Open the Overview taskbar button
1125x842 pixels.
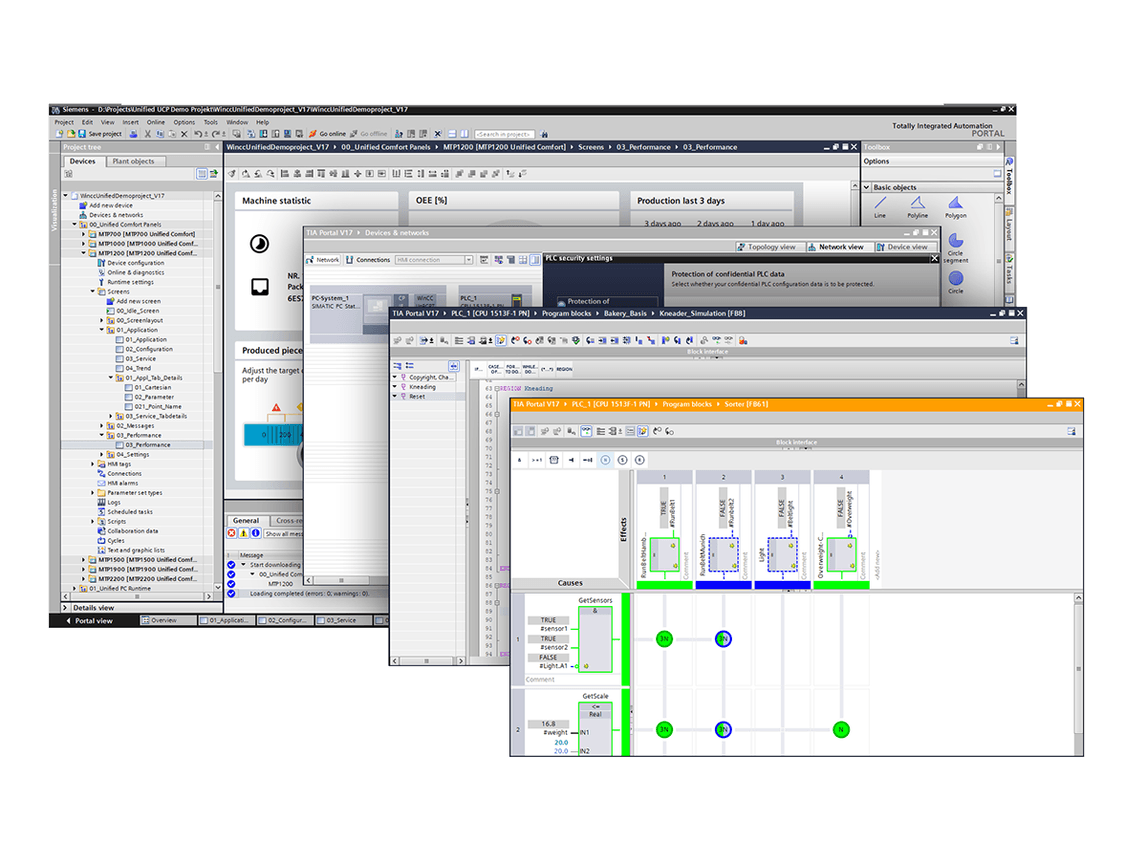tap(168, 621)
